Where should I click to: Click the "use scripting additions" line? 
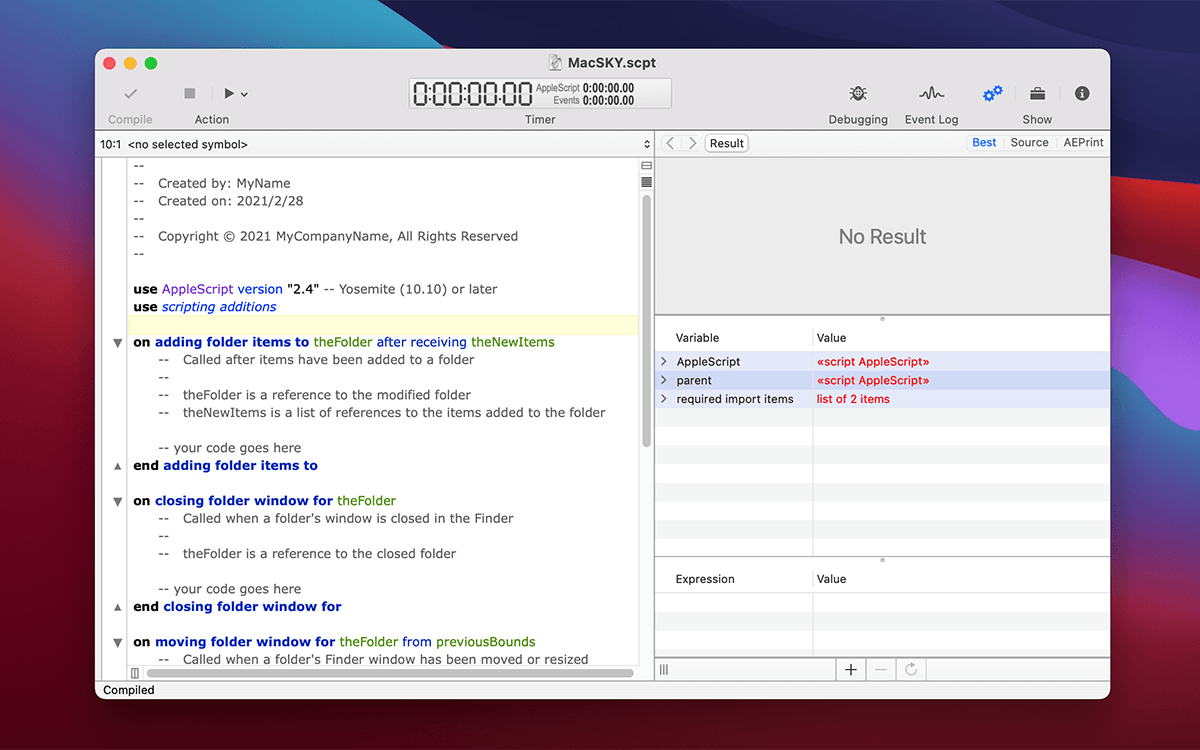coord(205,307)
